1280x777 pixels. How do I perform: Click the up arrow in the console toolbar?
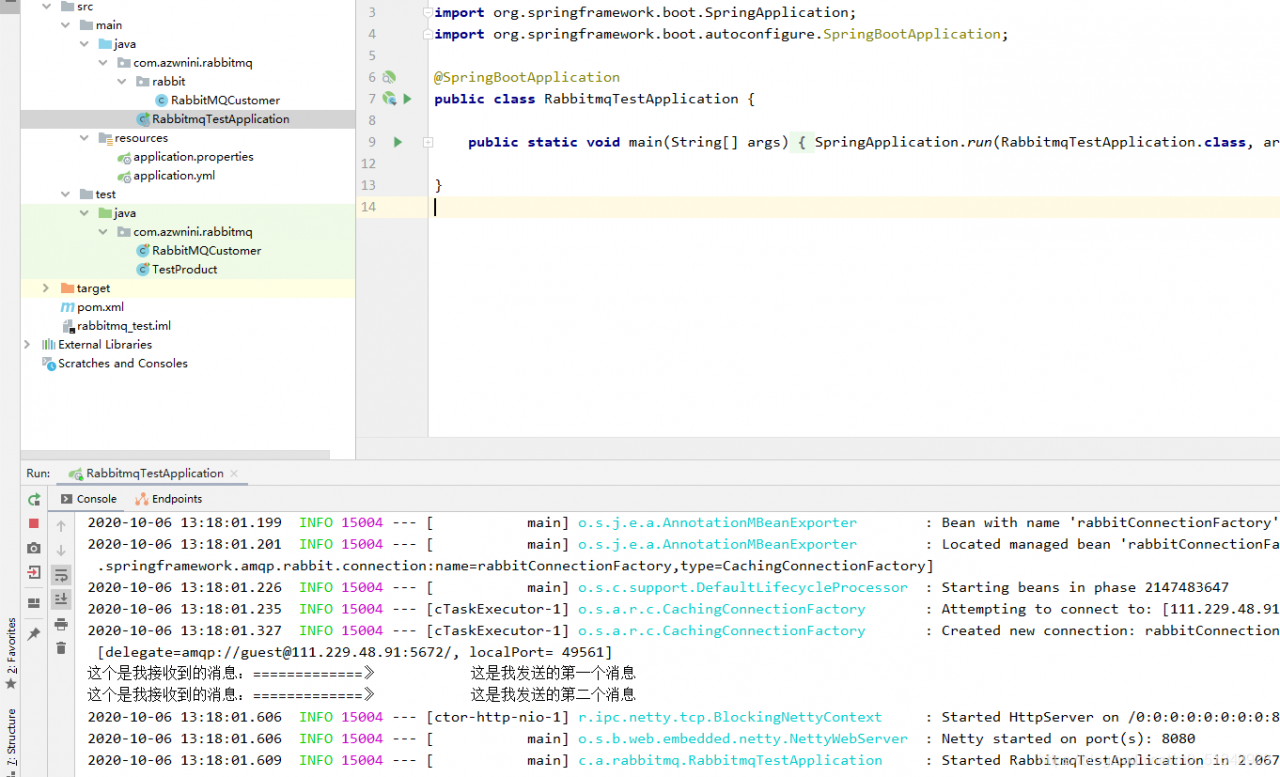(61, 526)
